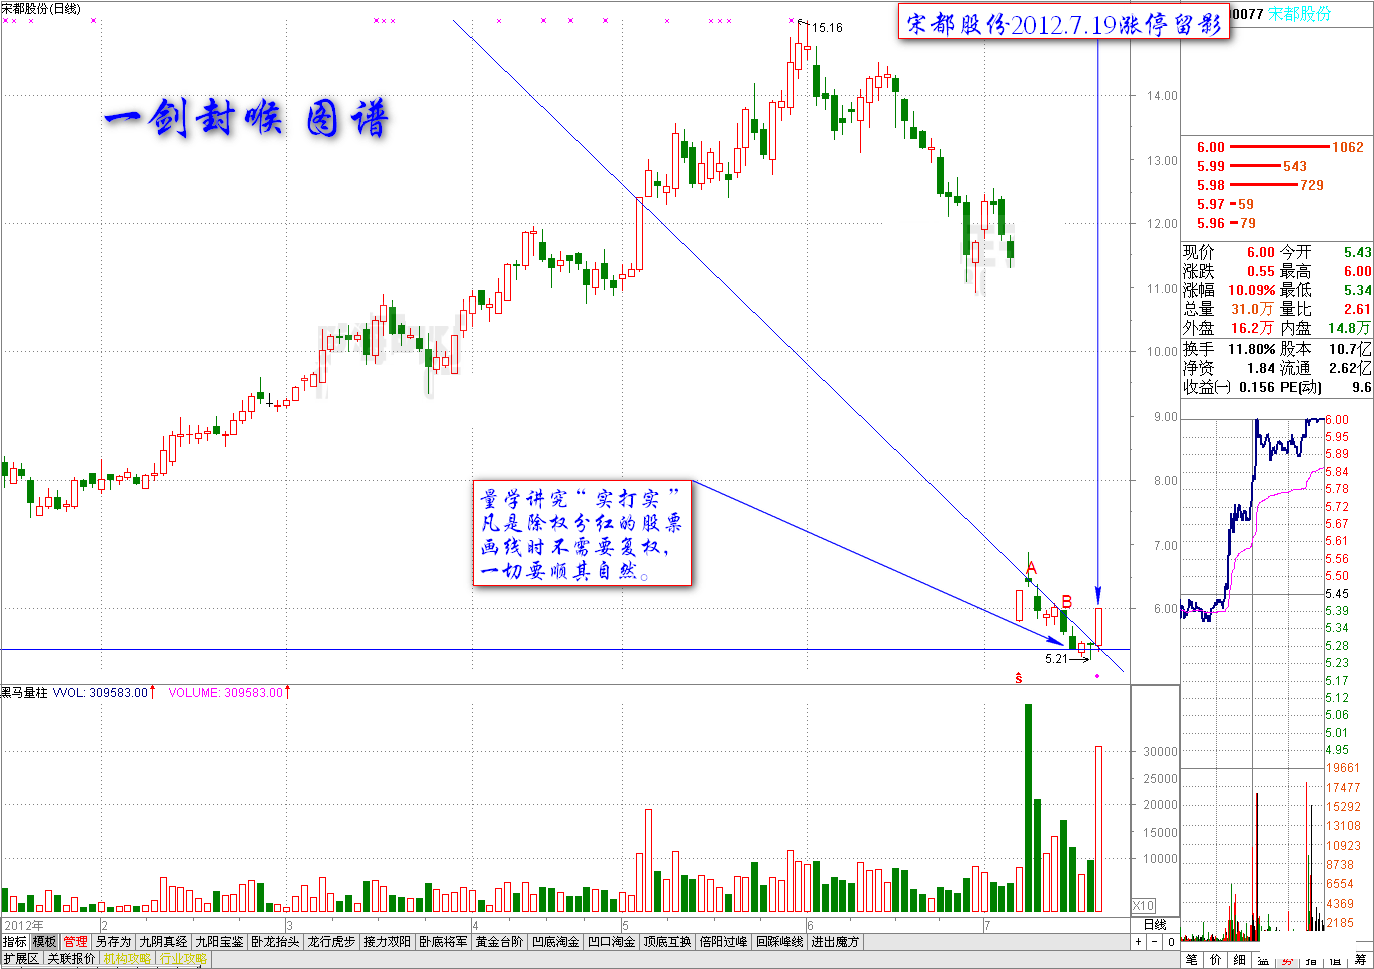Click the 宋都股份 stock name in the quote header

[1300, 13]
